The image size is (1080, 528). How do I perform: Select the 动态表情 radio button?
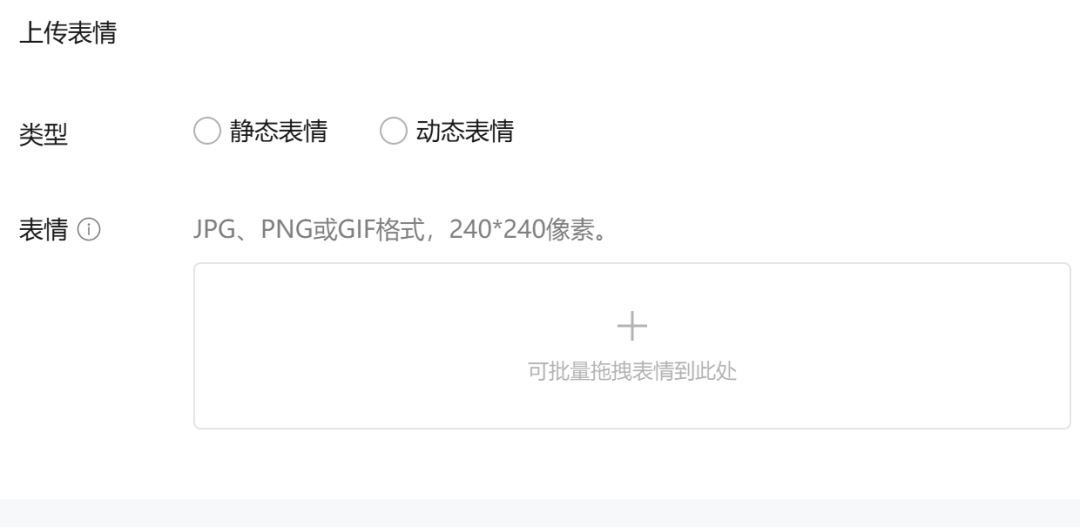393,131
